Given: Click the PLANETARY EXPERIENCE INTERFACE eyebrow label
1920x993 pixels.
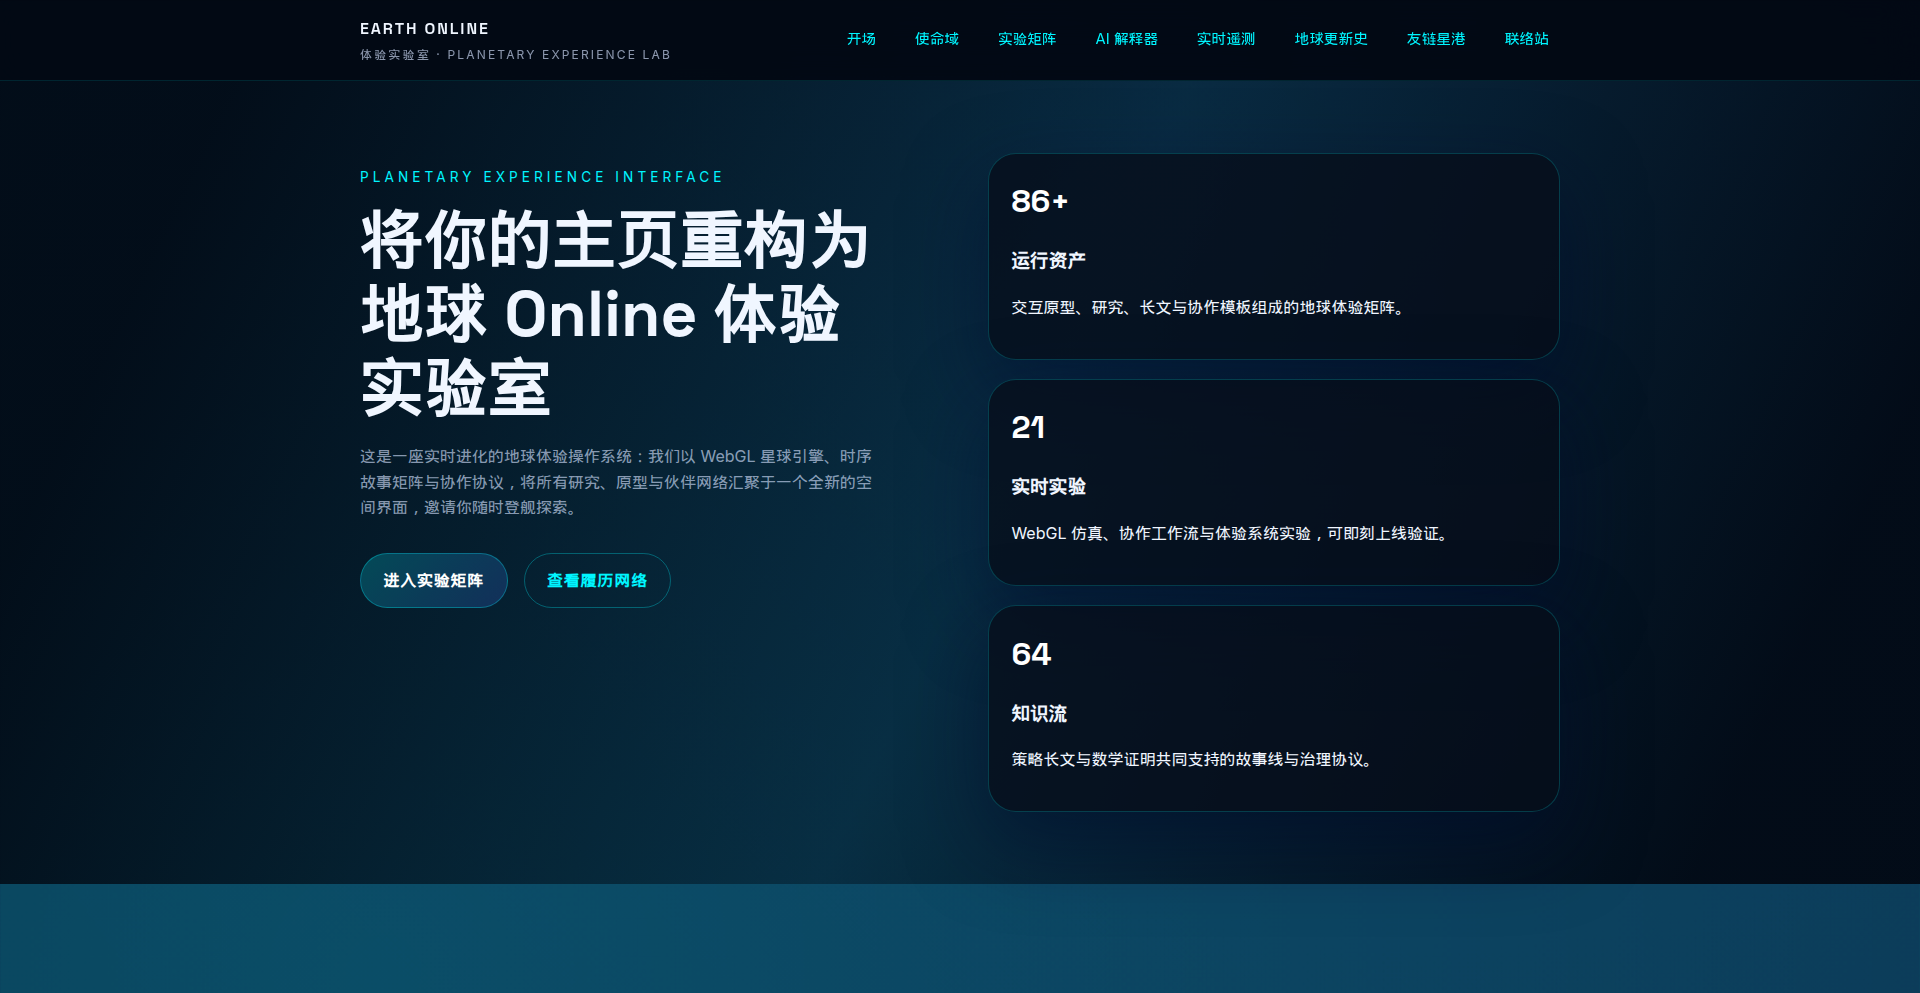Looking at the screenshot, I should click(541, 177).
